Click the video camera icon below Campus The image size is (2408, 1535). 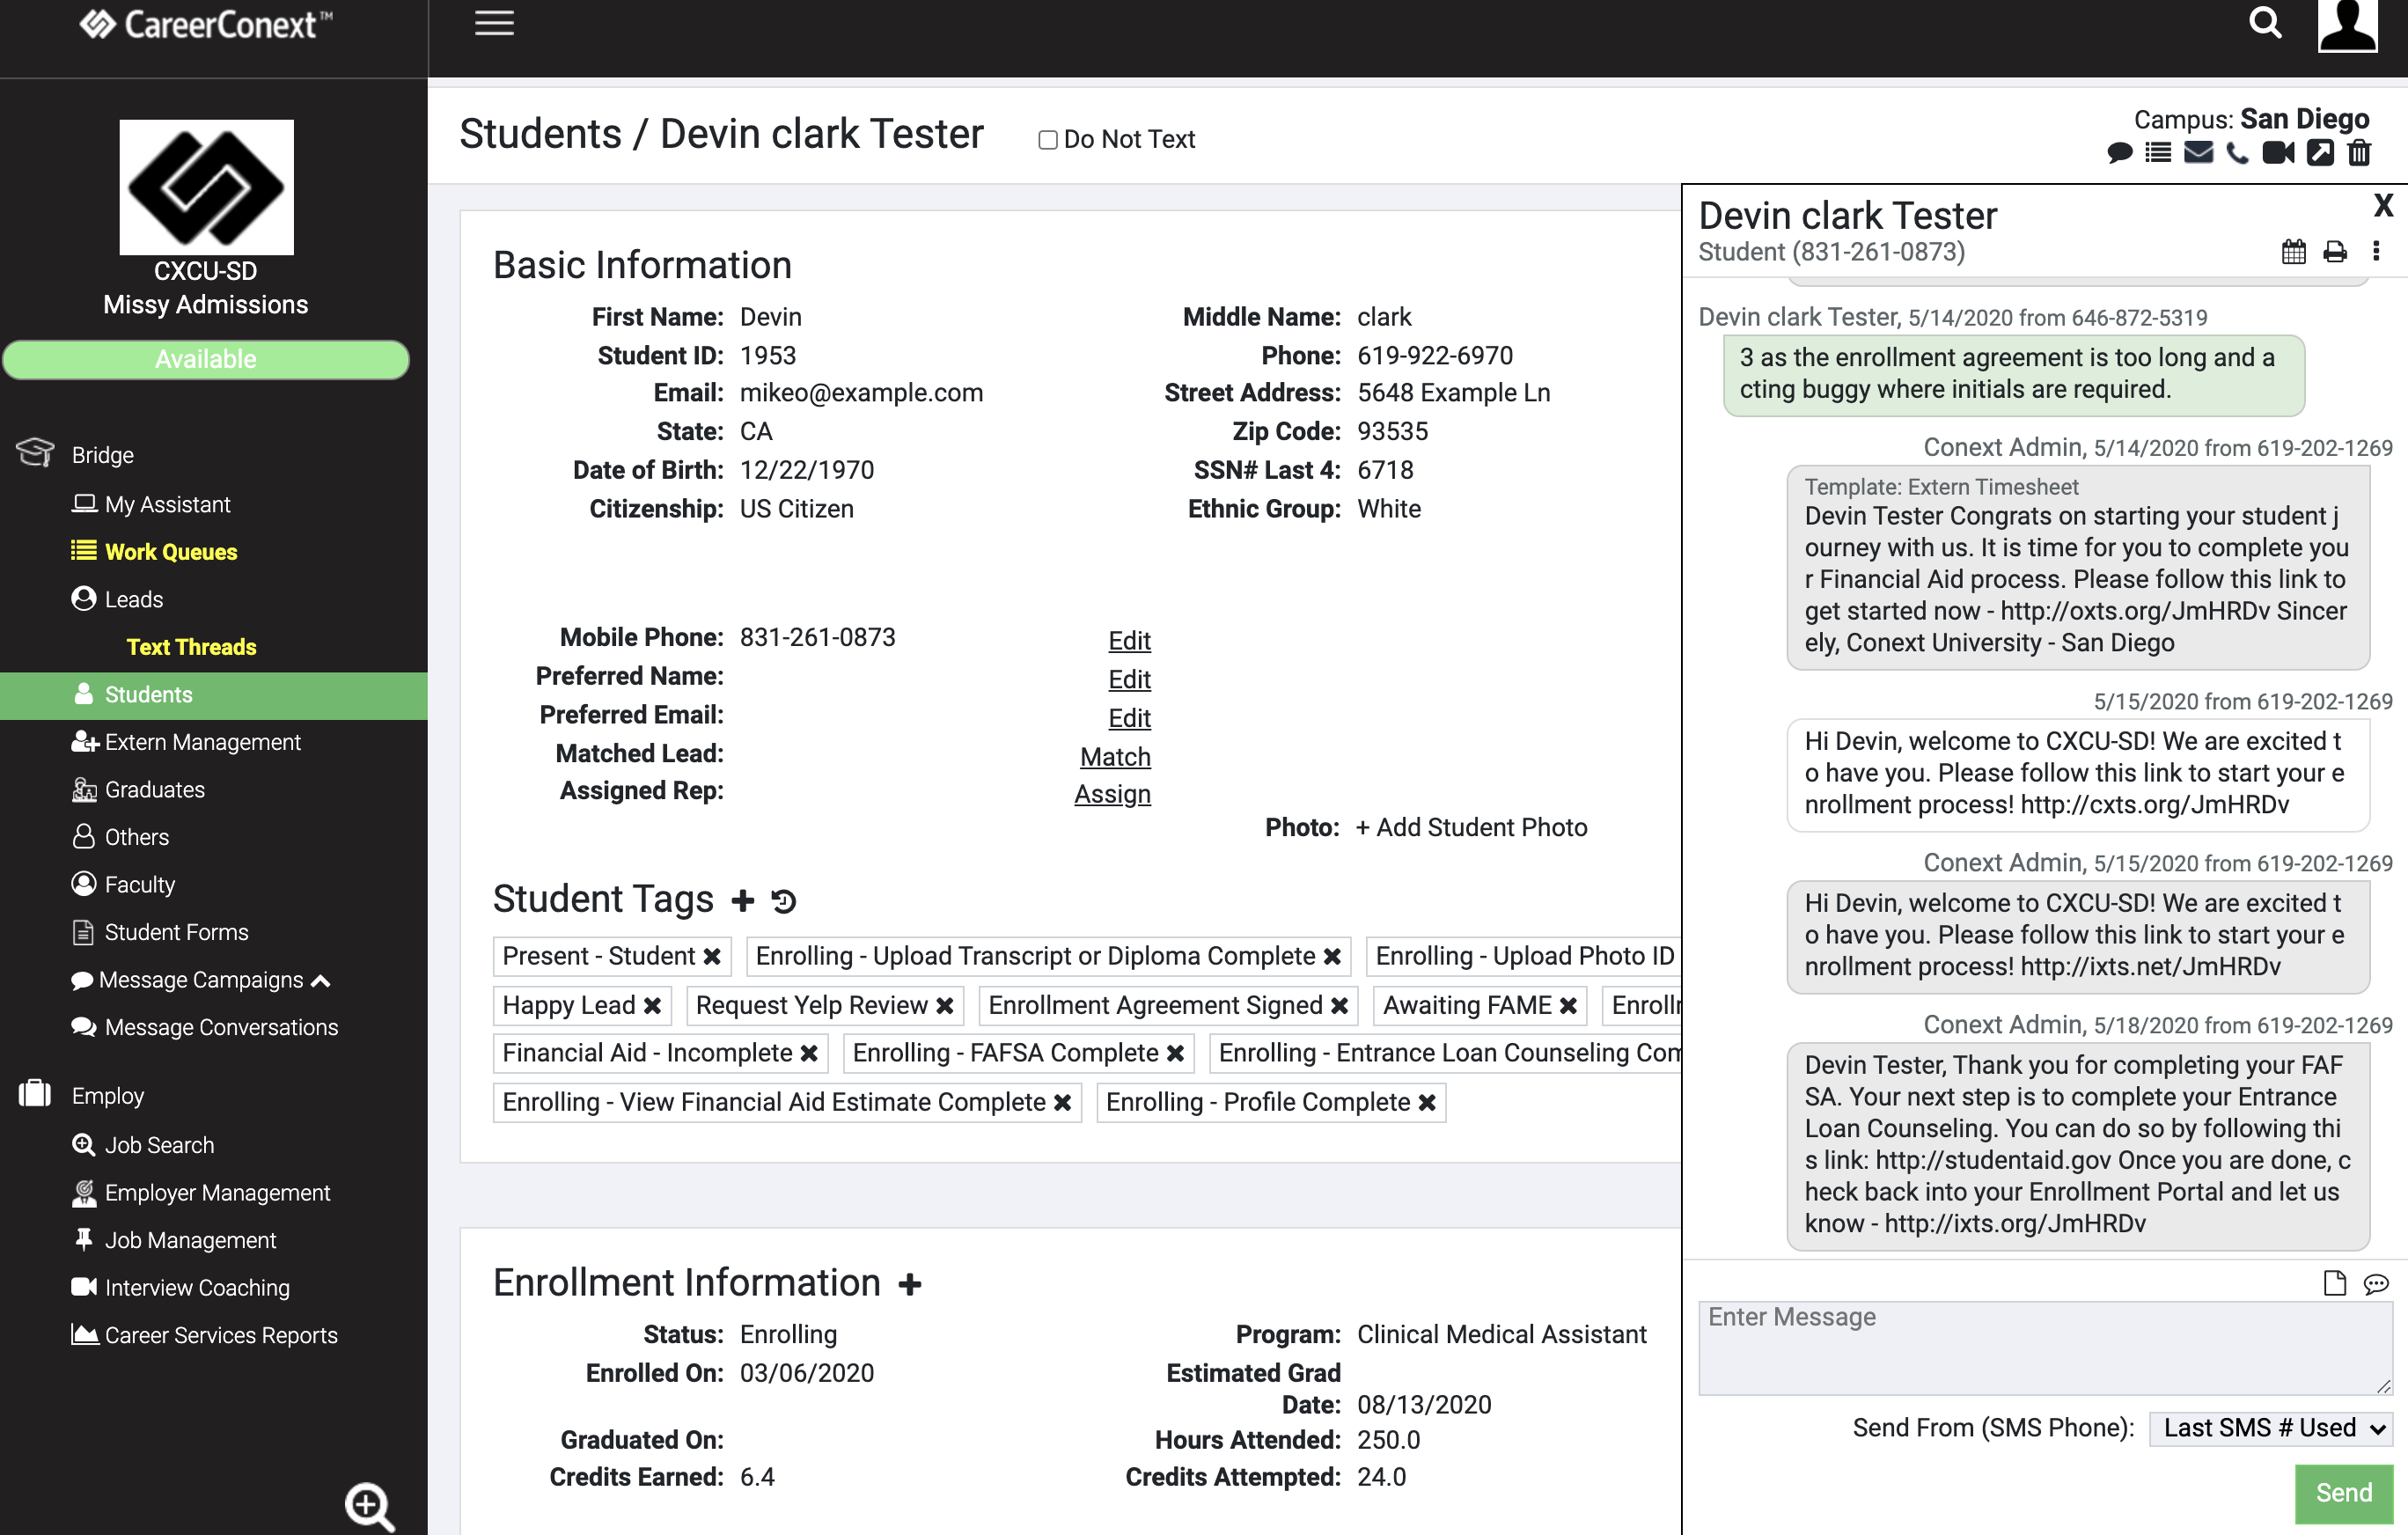tap(2278, 153)
